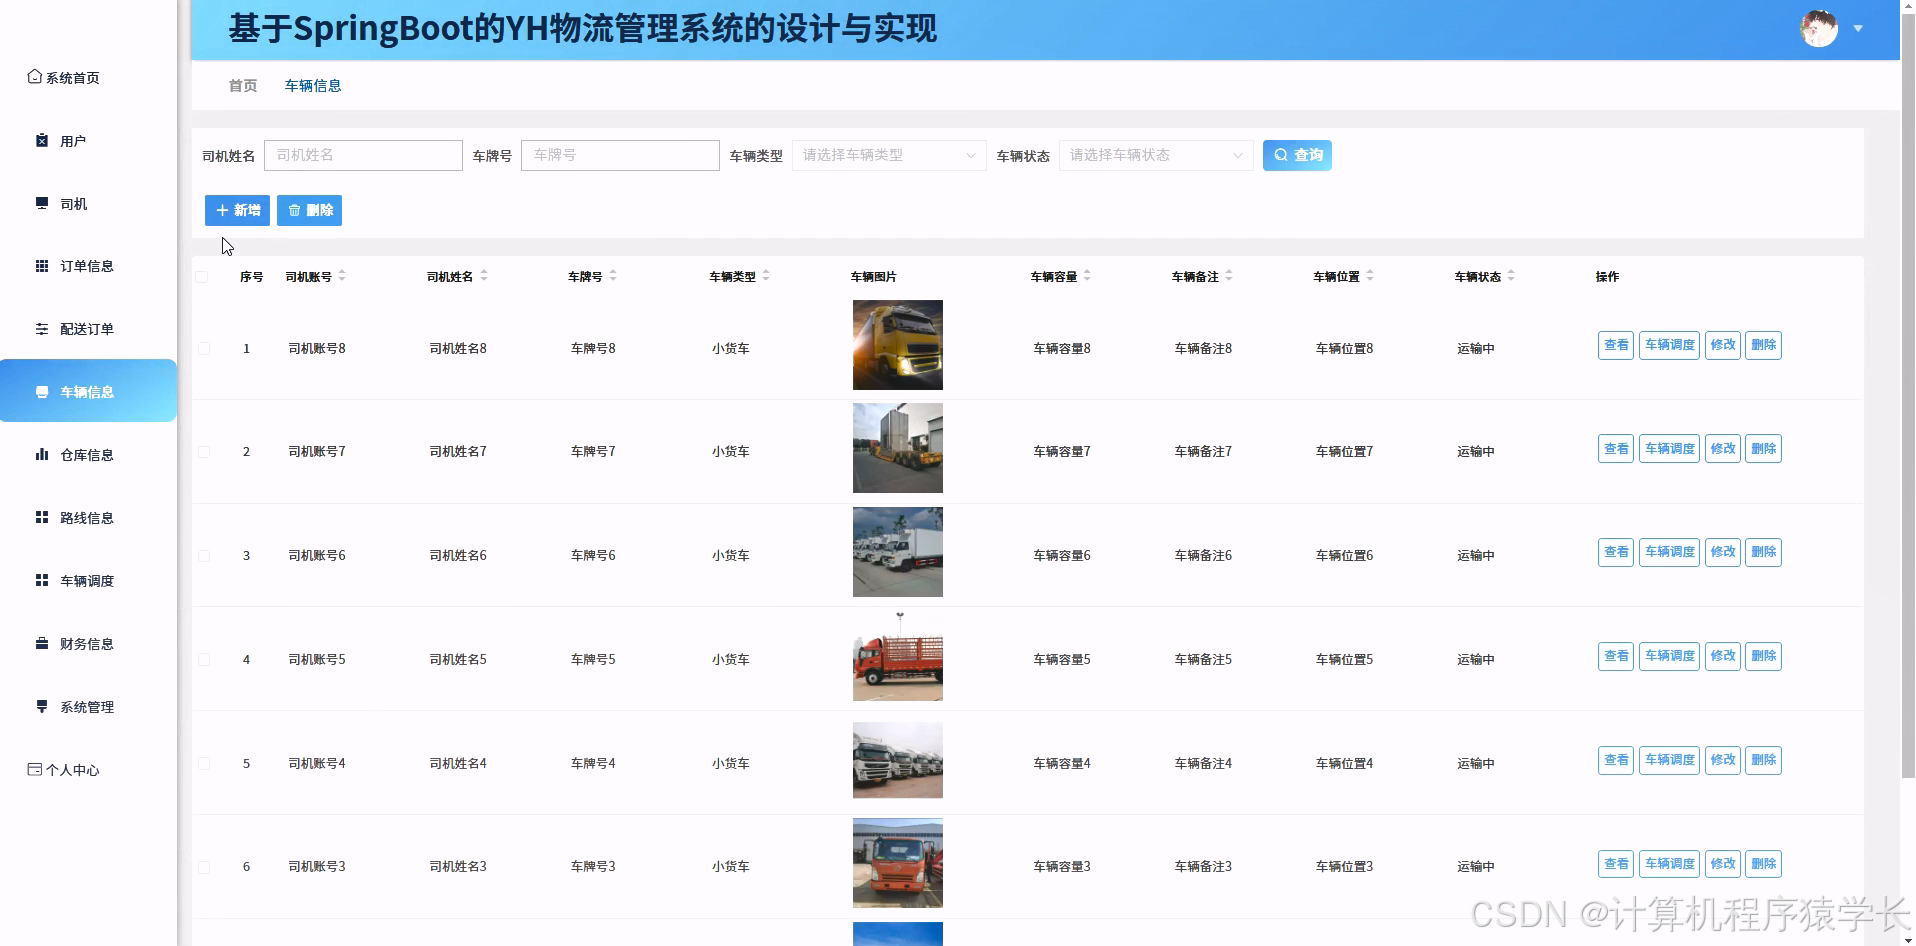Switch to the 首页 breadcrumb tab

tap(241, 85)
